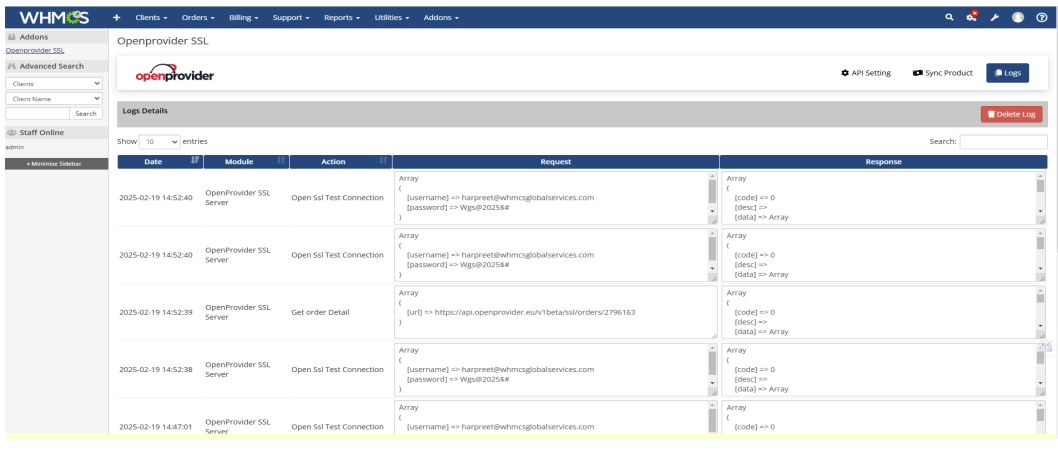Image resolution: width=1058 pixels, height=466 pixels.
Task: Click the Openprovider SSL page title
Action: 163,41
